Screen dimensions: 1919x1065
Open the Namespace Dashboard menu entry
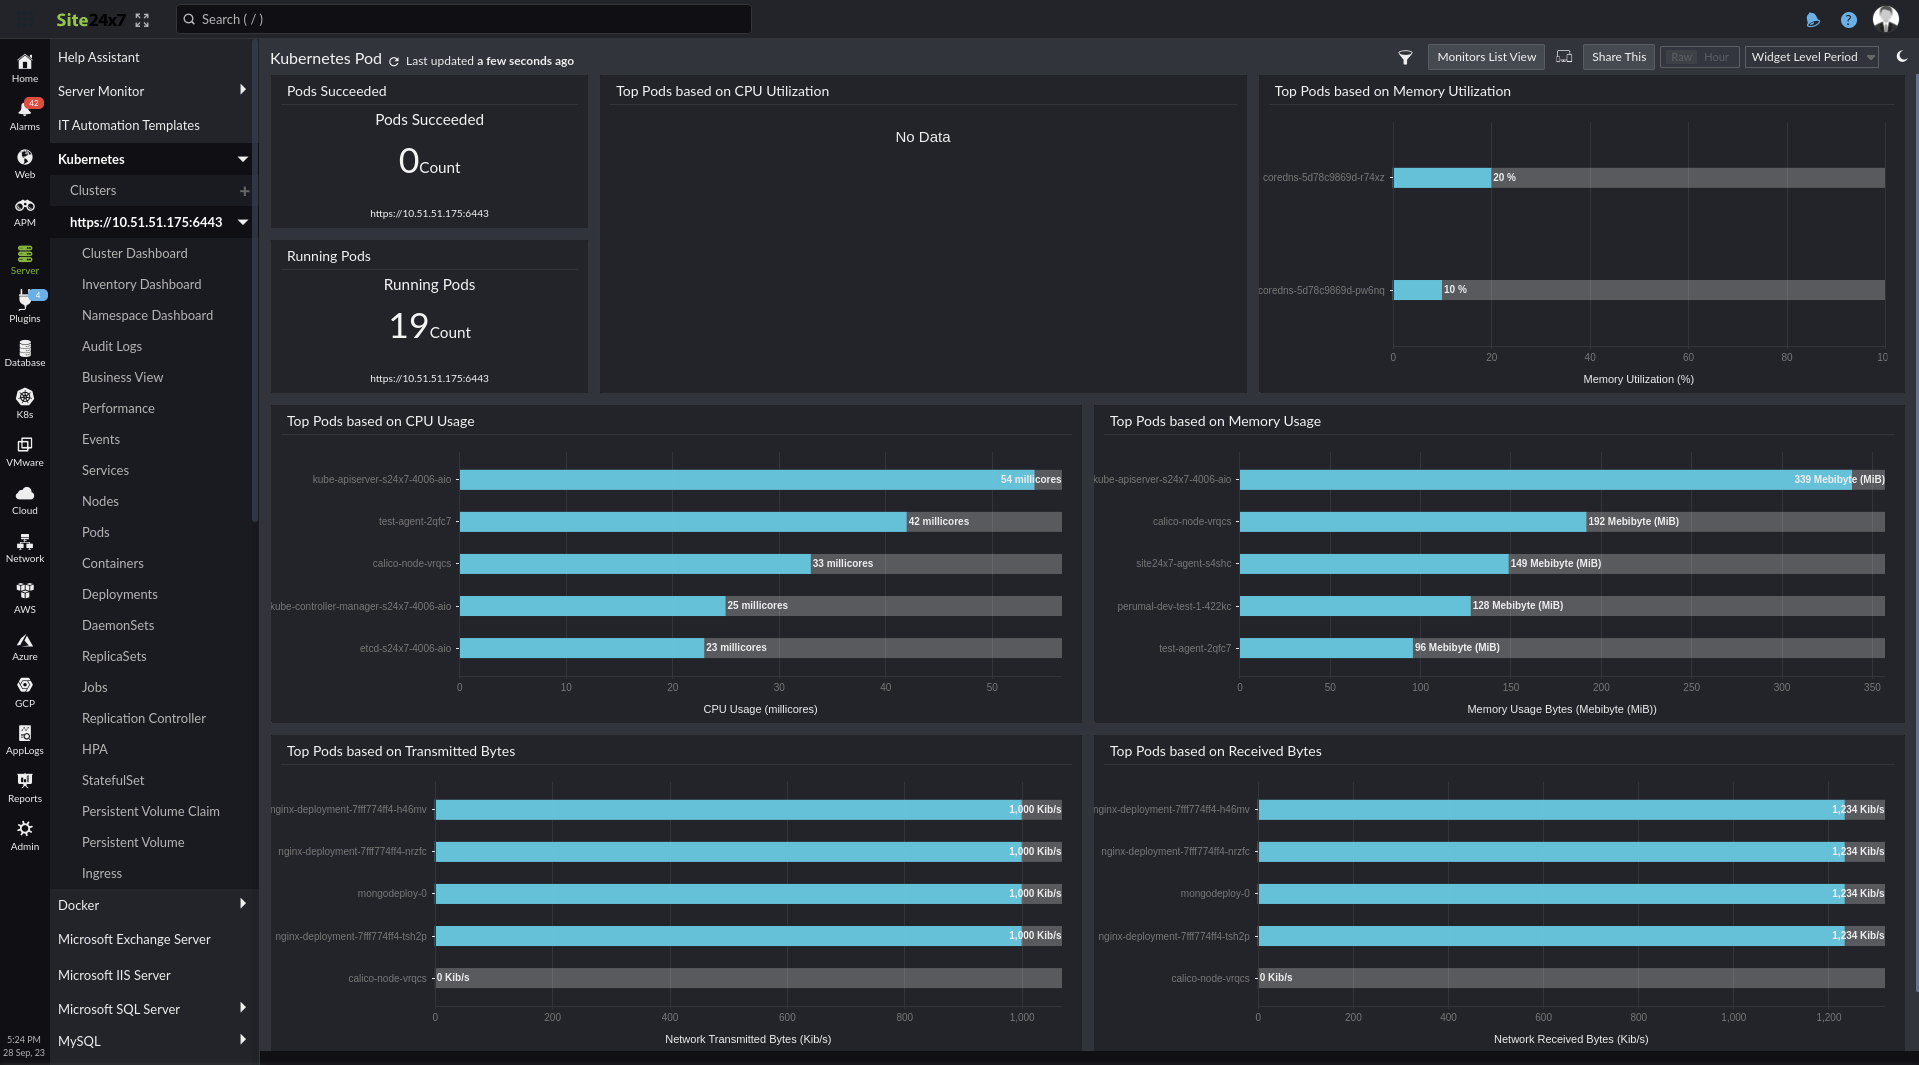147,315
